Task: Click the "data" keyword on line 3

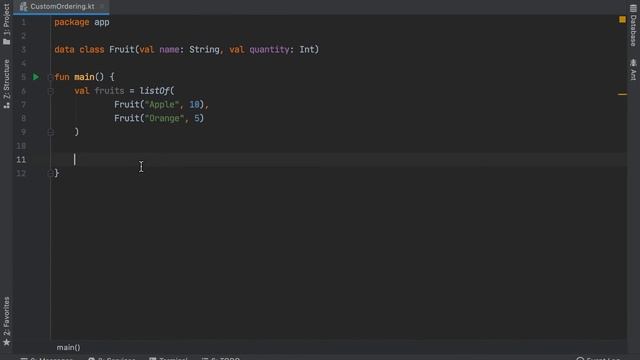Action: [64, 50]
